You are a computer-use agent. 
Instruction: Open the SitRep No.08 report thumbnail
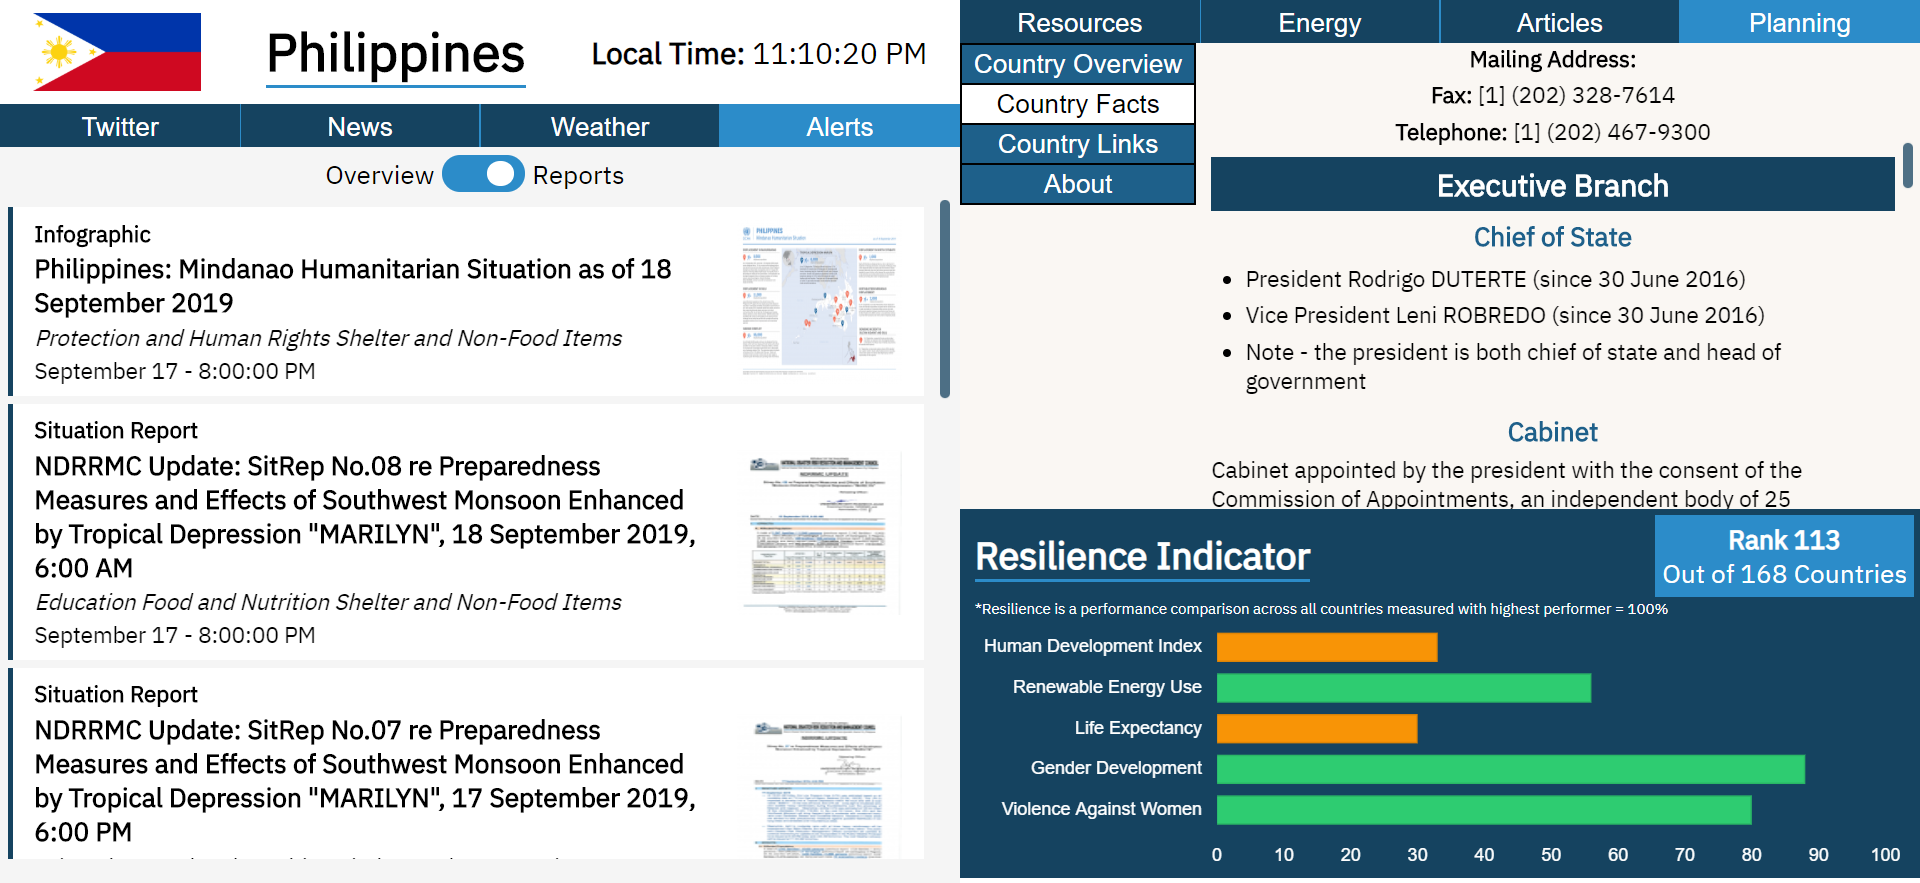click(820, 532)
